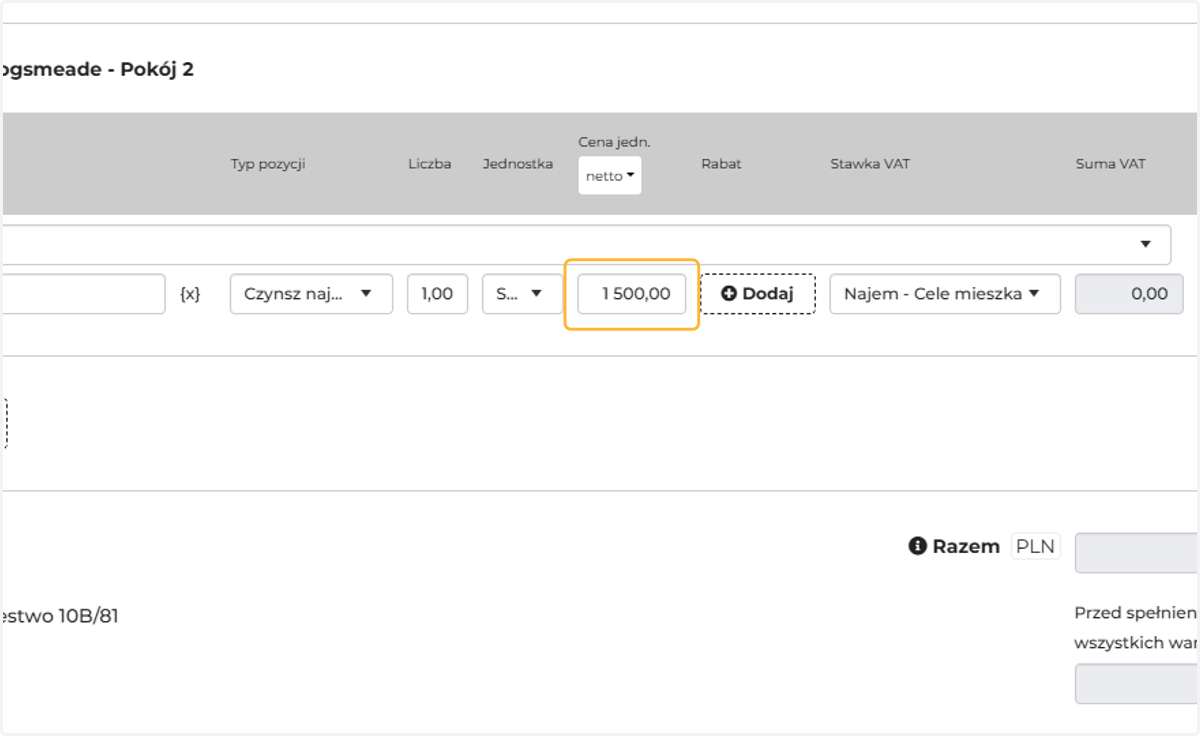Image resolution: width=1200 pixels, height=736 pixels.
Task: Expand the wide dropdown above the position row
Action: coord(585,245)
